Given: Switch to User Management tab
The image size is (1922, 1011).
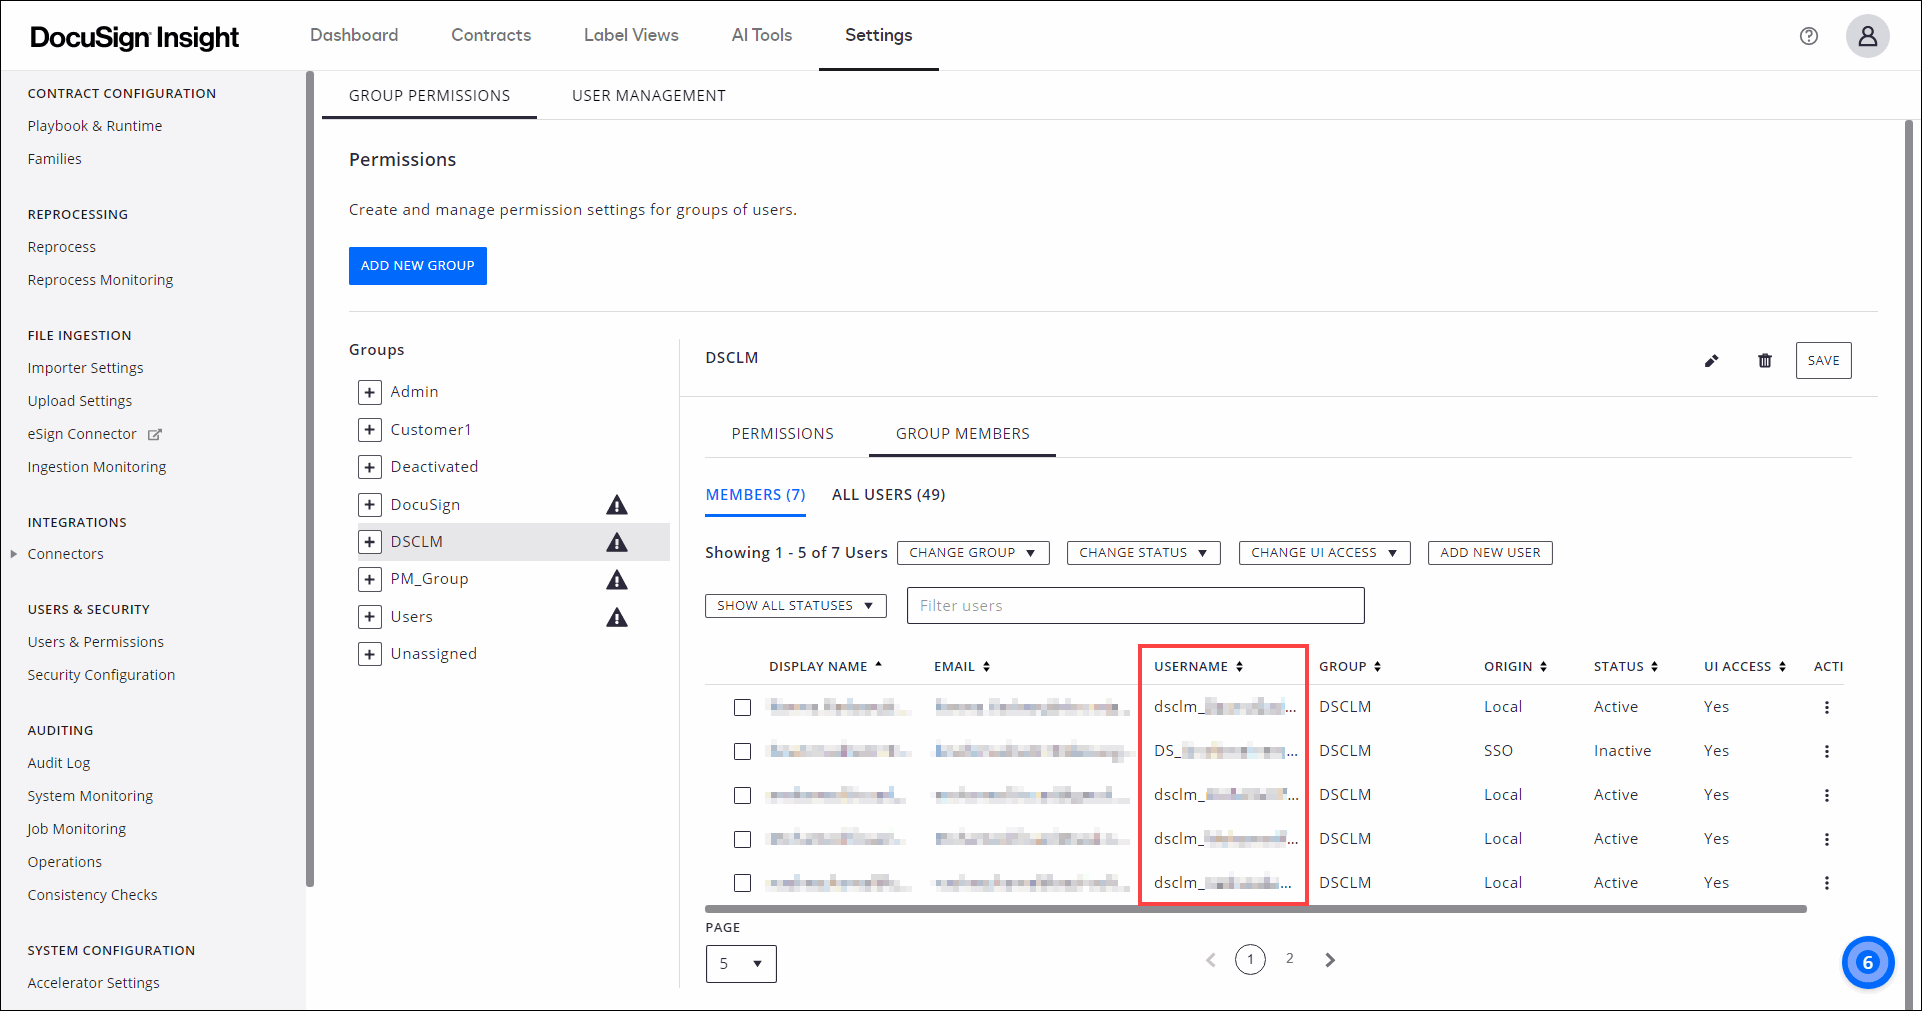Looking at the screenshot, I should [x=649, y=96].
